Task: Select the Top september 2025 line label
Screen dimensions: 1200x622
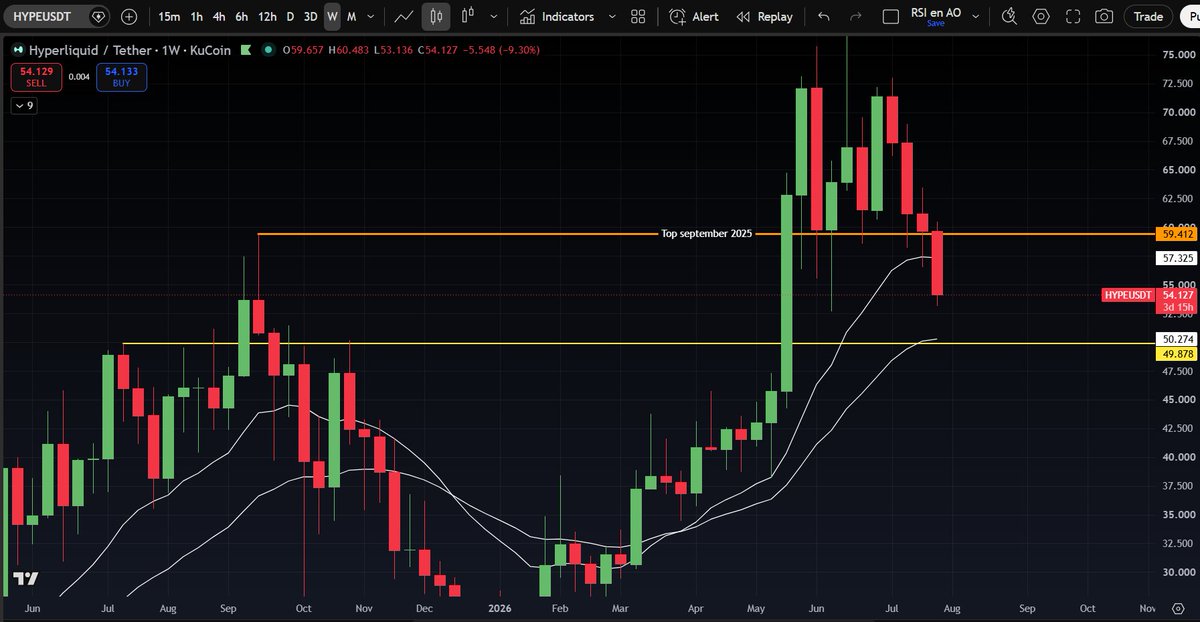Action: 706,233
